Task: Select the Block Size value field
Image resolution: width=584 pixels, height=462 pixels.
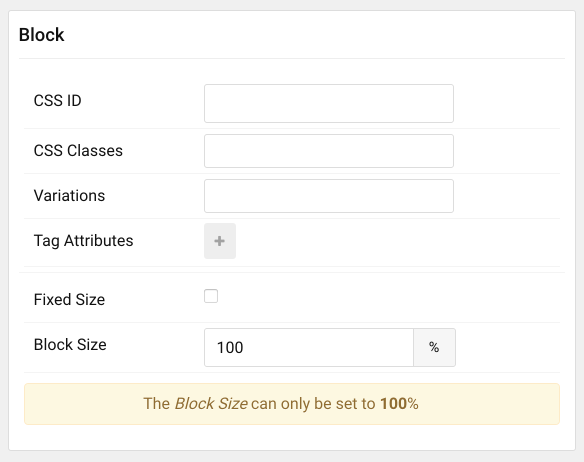Action: (309, 347)
